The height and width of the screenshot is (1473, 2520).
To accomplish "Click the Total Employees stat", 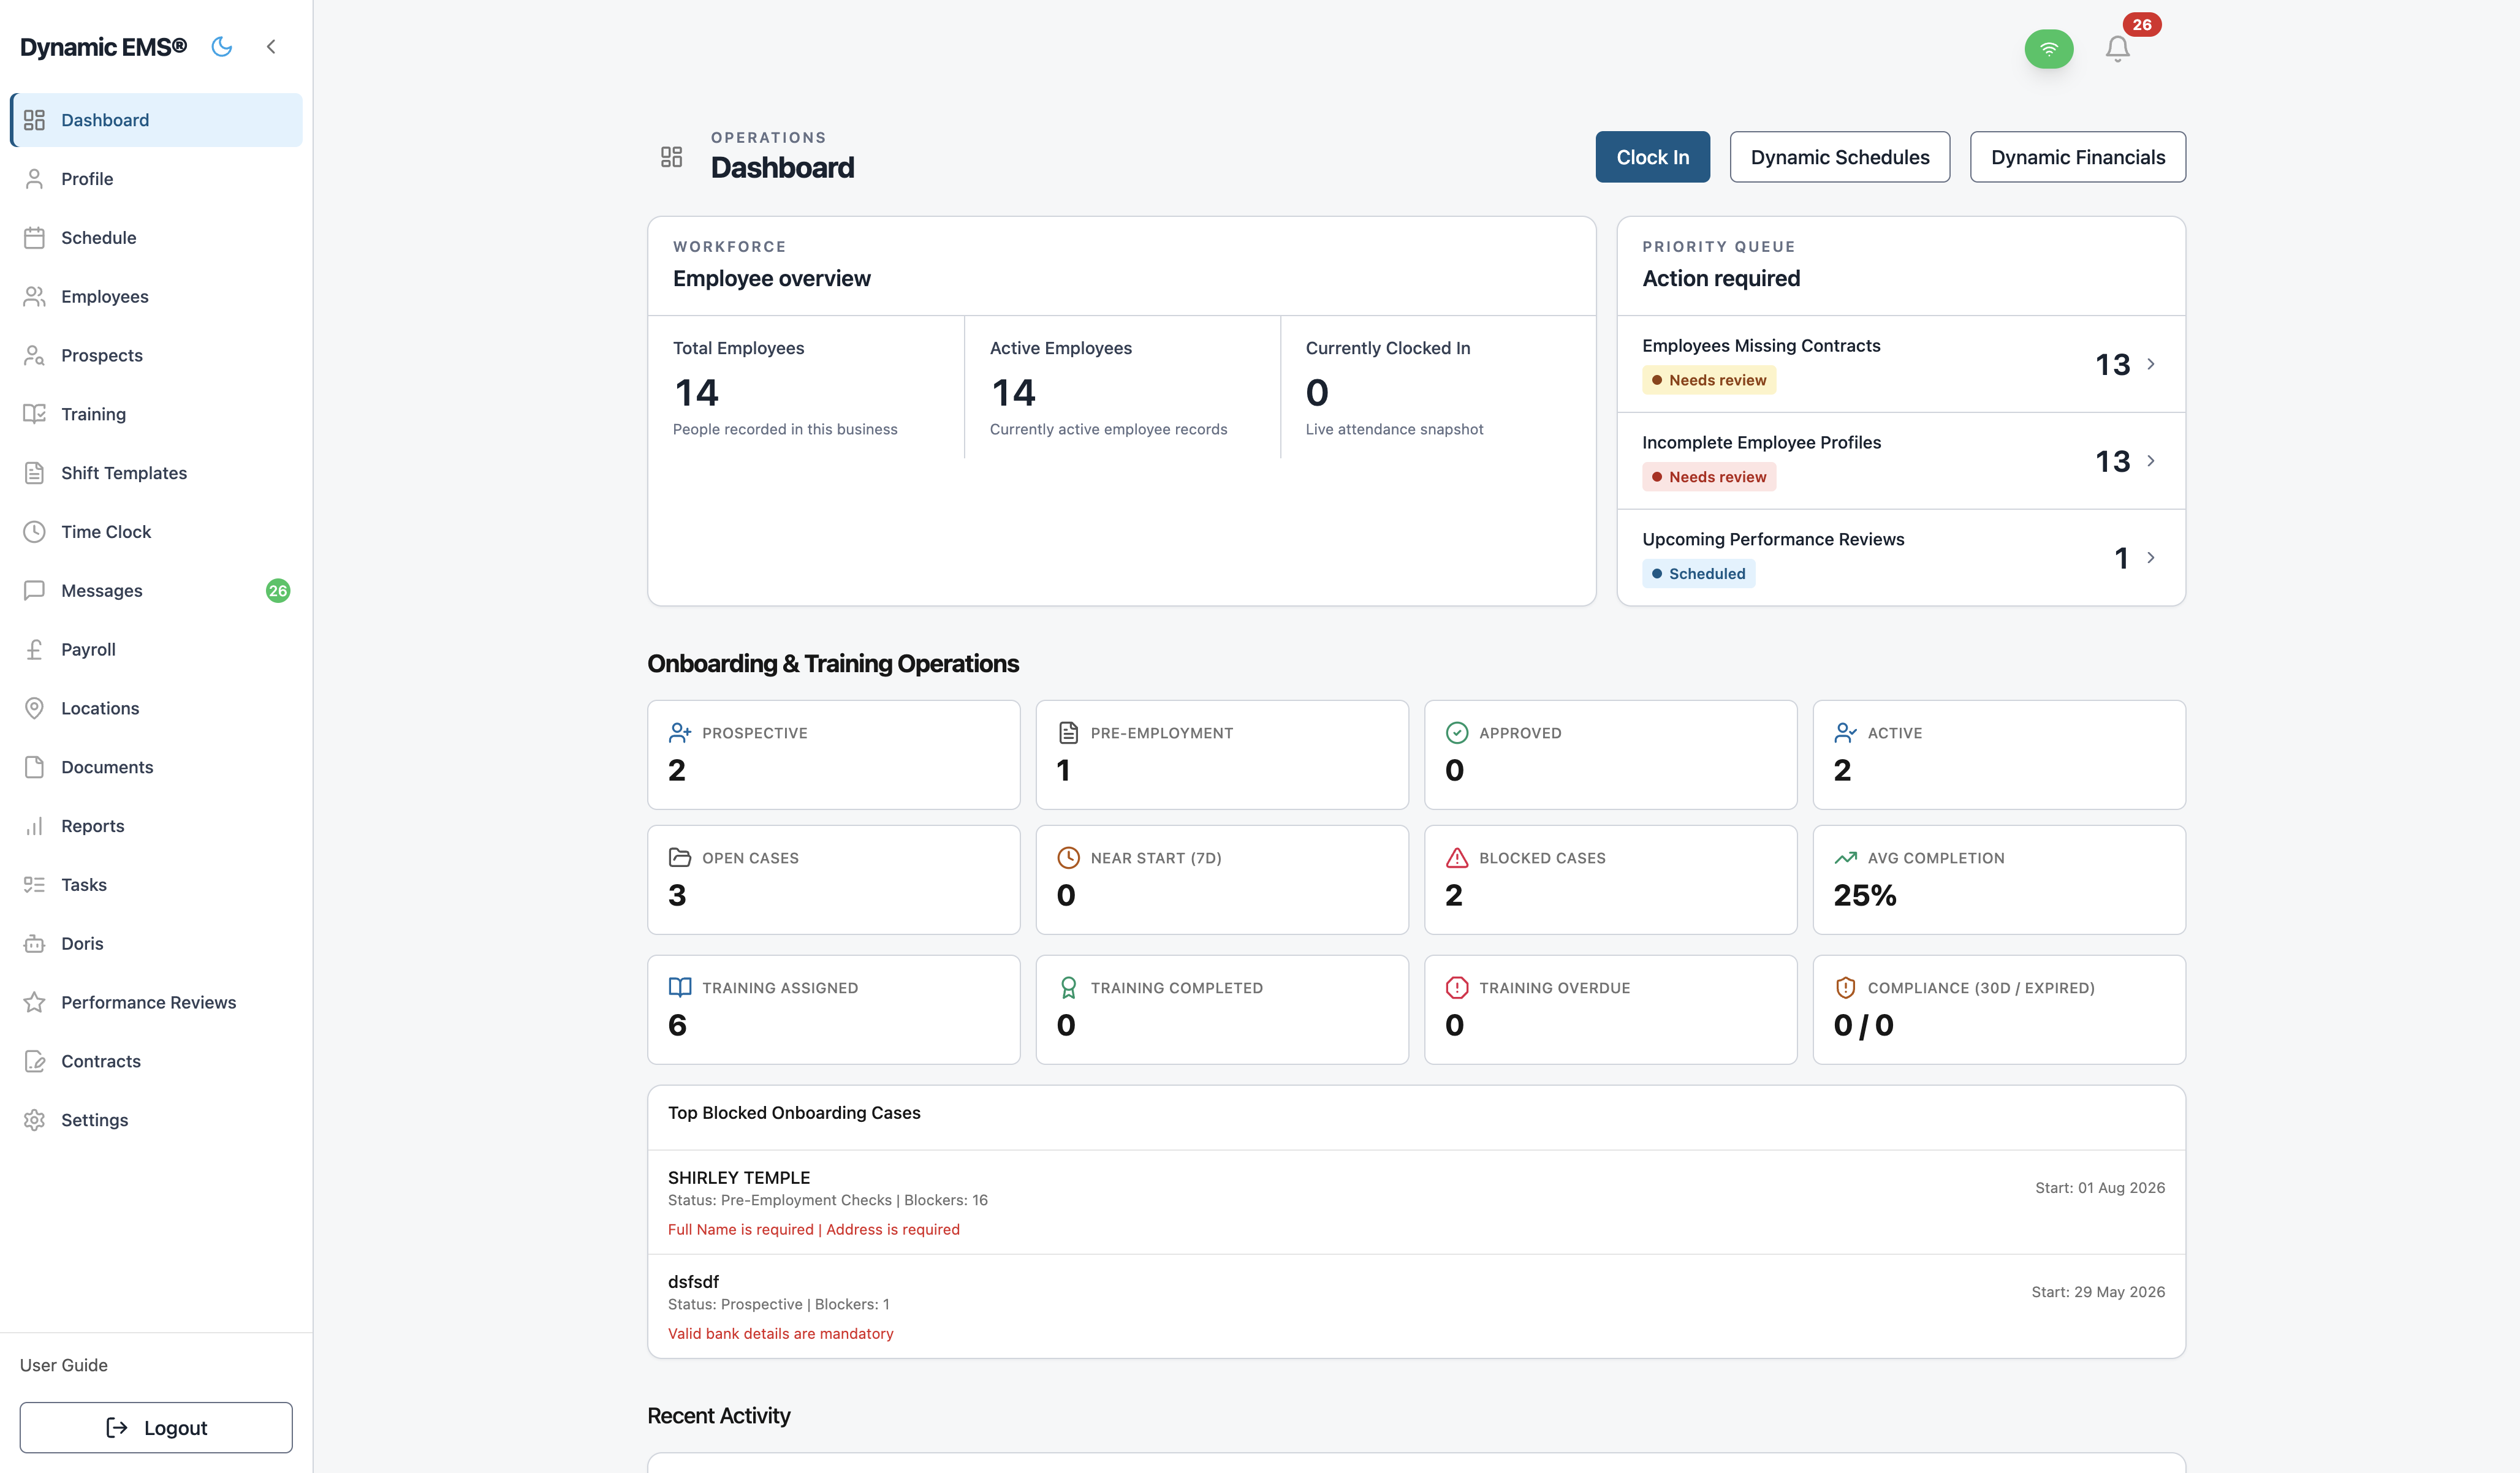I will tap(806, 388).
